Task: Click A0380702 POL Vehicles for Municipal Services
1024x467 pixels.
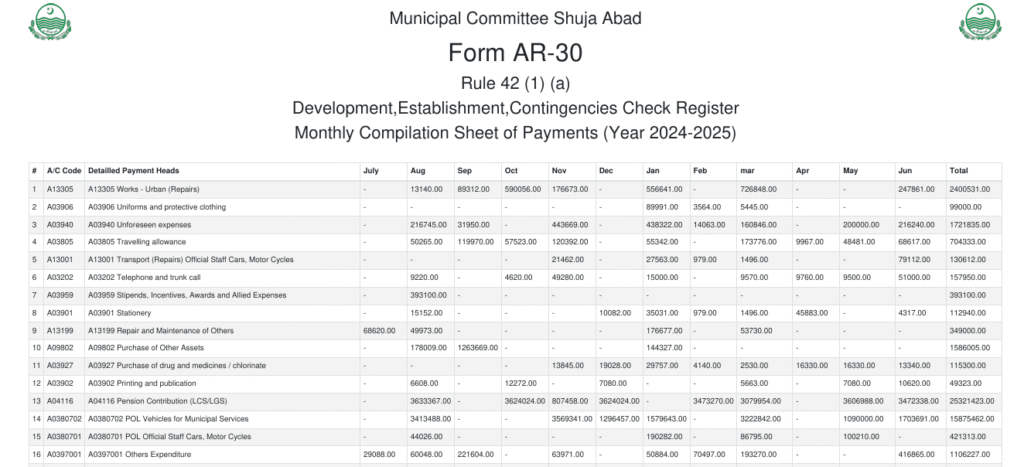Action: pos(168,419)
